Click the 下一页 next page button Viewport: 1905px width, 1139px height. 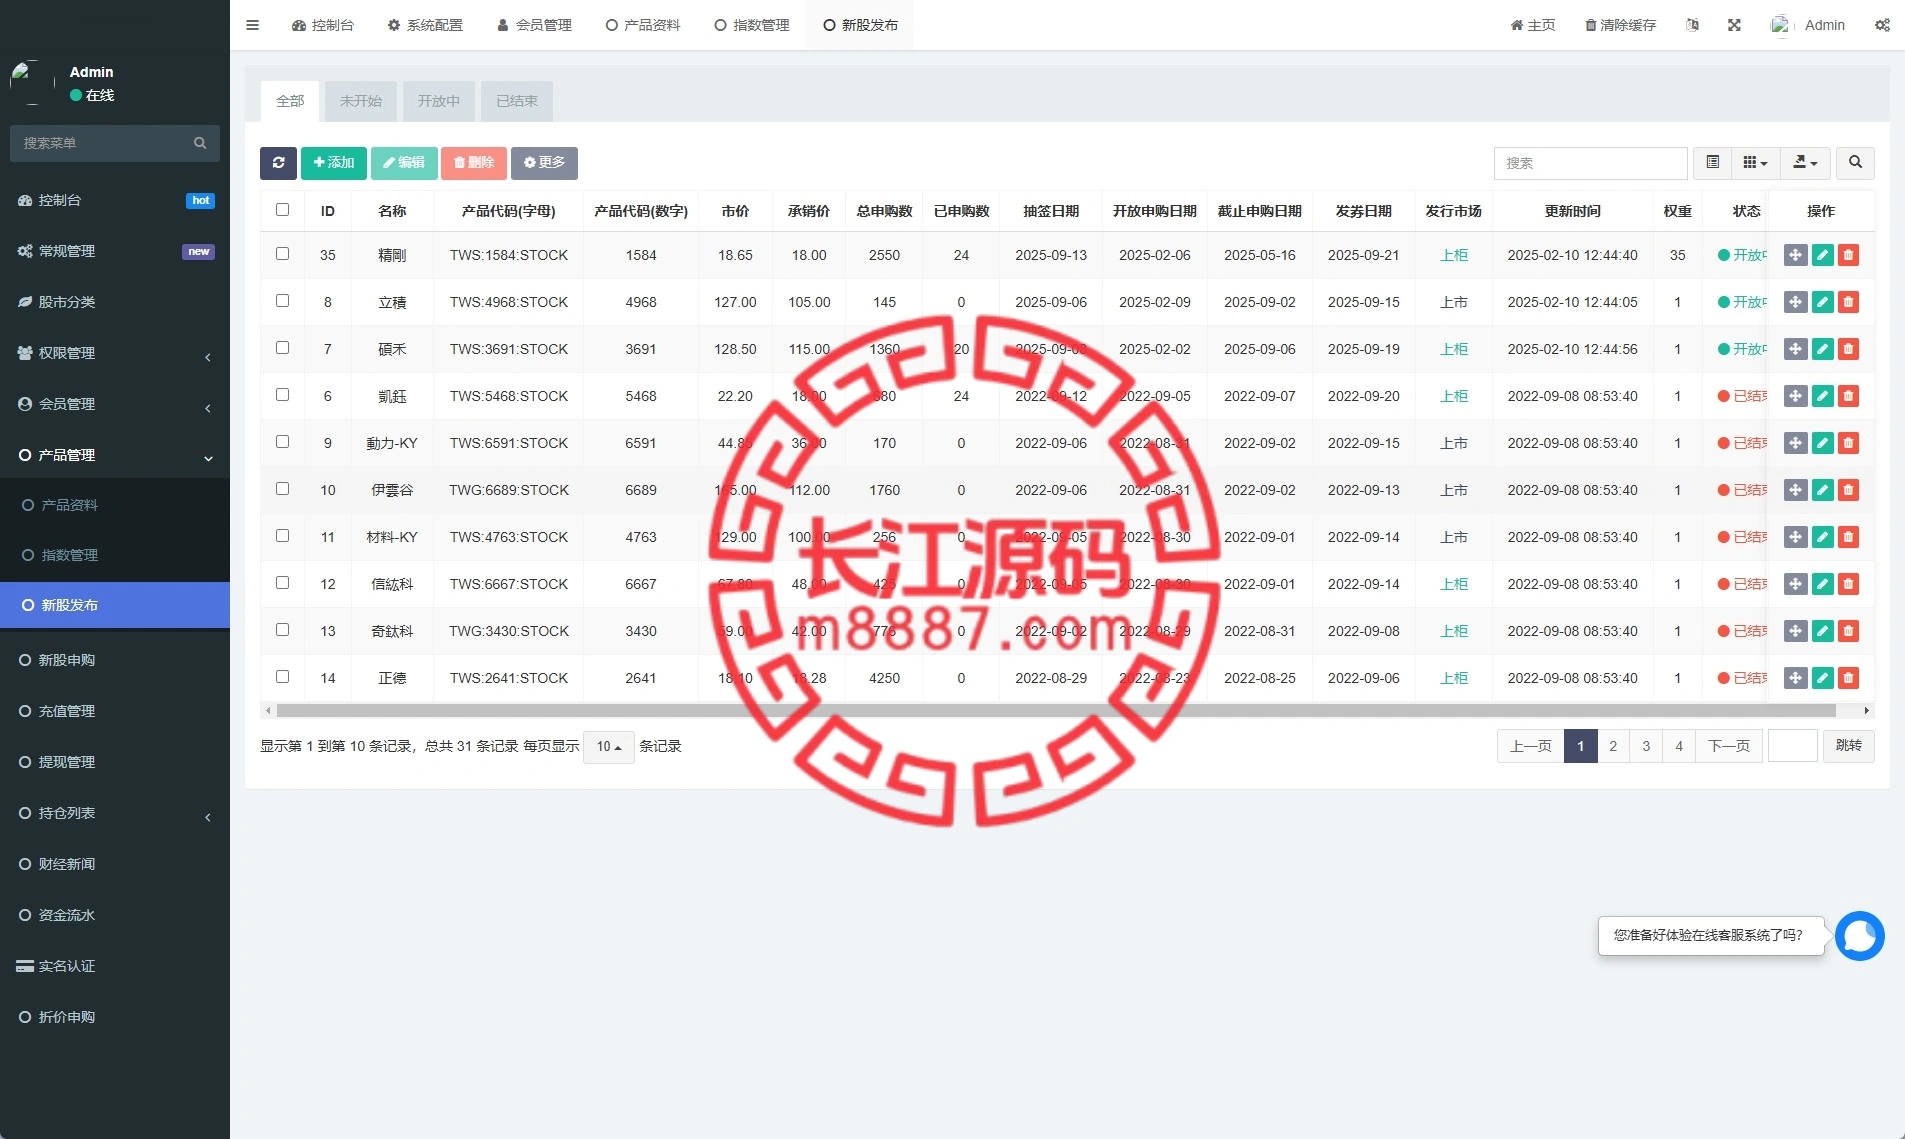tap(1728, 746)
